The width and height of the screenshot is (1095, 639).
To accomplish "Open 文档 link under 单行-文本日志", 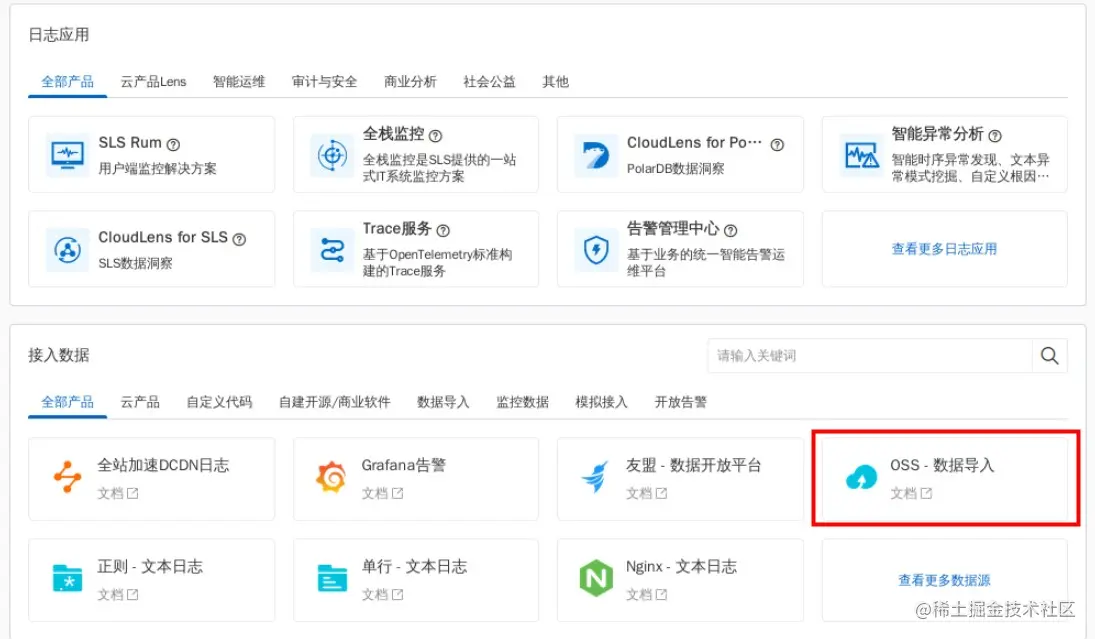I will coord(382,595).
